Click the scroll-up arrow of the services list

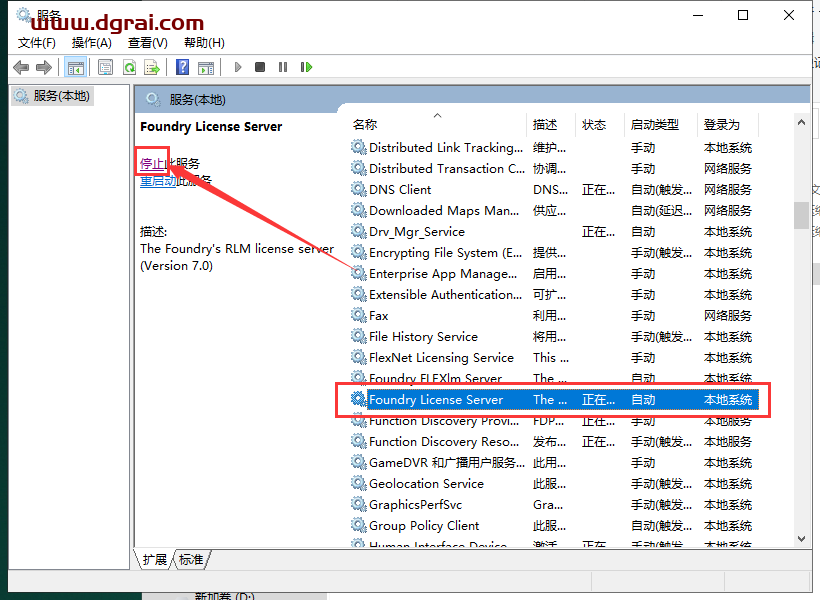click(801, 121)
